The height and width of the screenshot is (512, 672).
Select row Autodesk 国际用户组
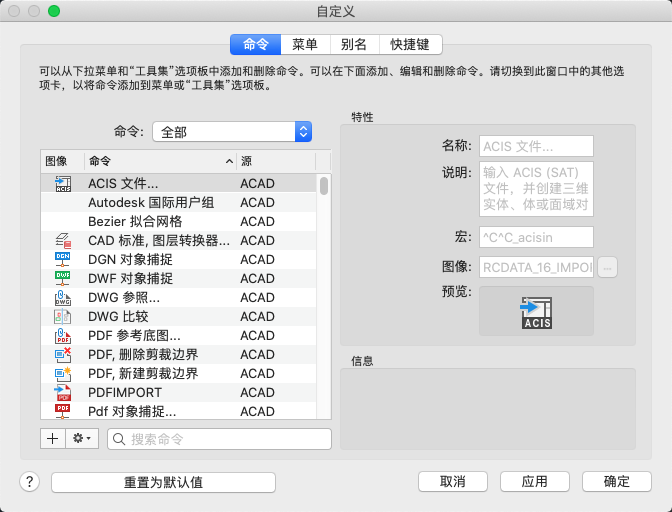(x=179, y=202)
